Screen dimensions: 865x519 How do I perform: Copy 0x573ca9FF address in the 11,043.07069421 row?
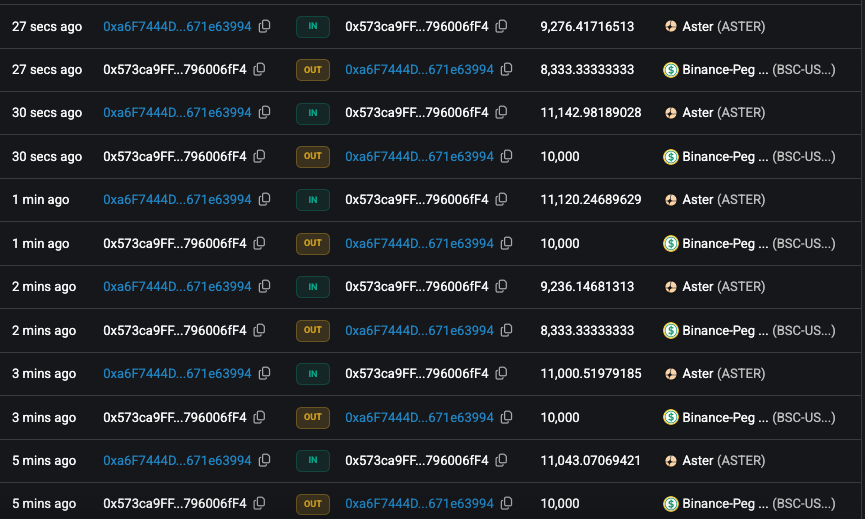tap(501, 460)
